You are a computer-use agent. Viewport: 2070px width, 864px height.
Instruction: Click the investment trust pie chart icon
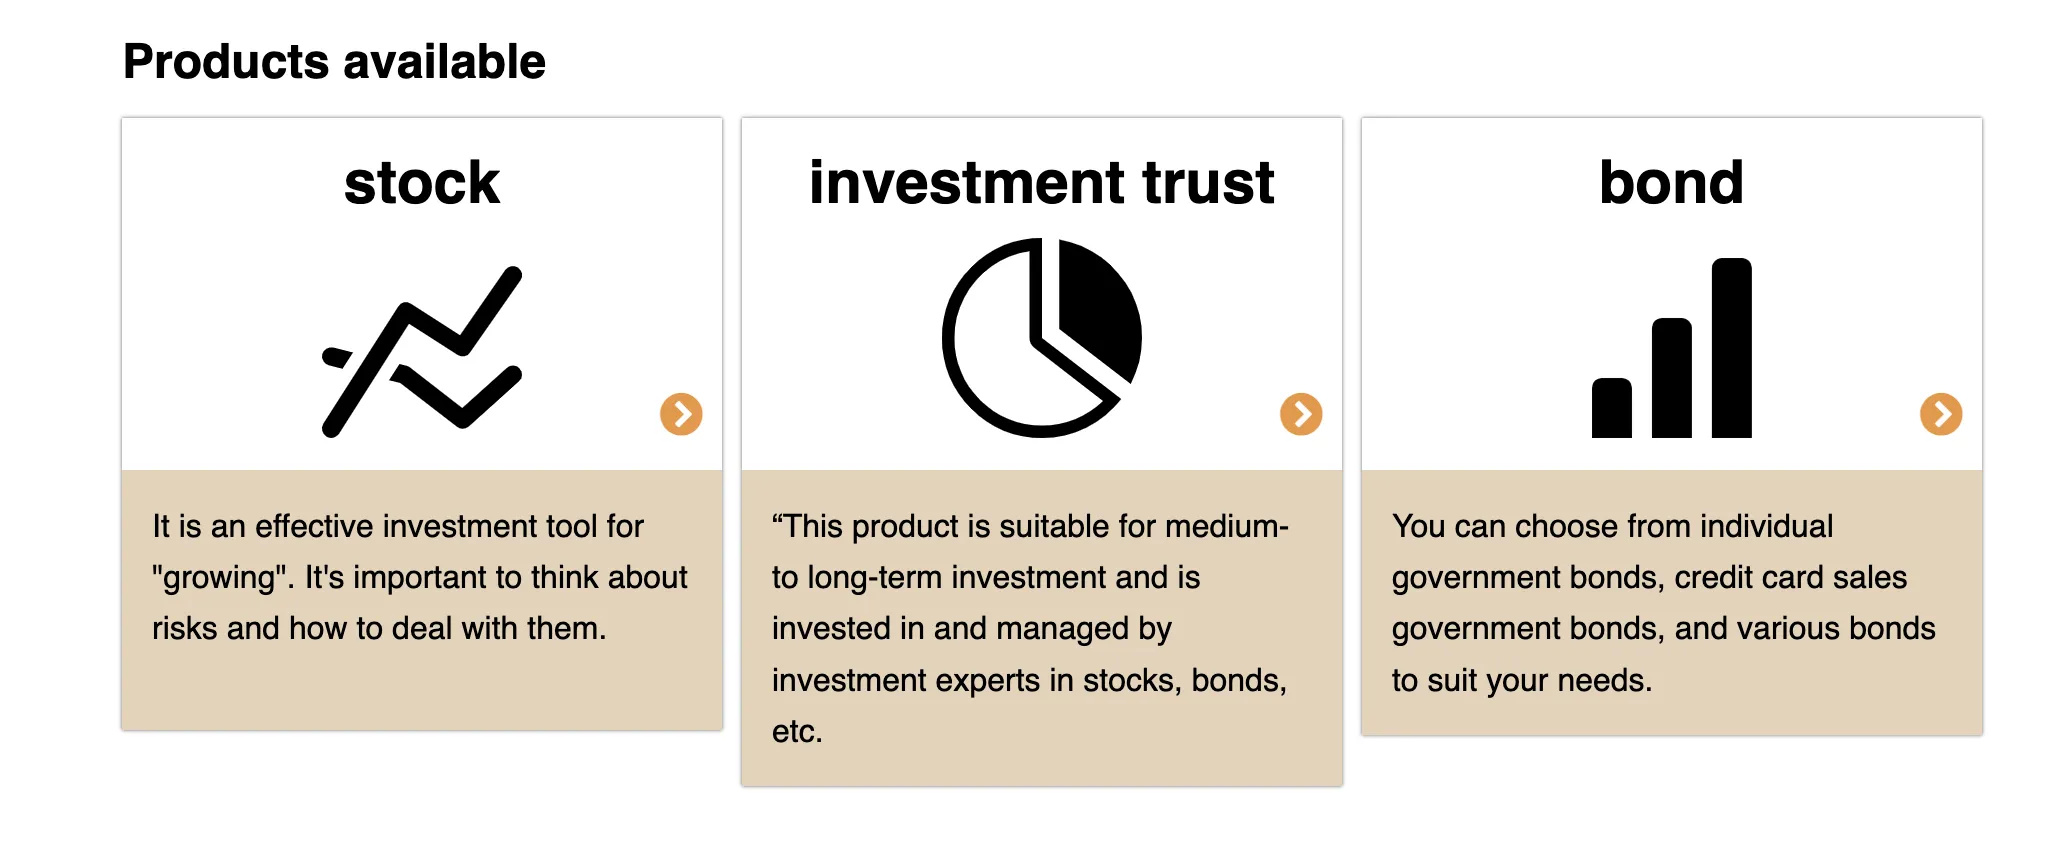[x=1042, y=337]
